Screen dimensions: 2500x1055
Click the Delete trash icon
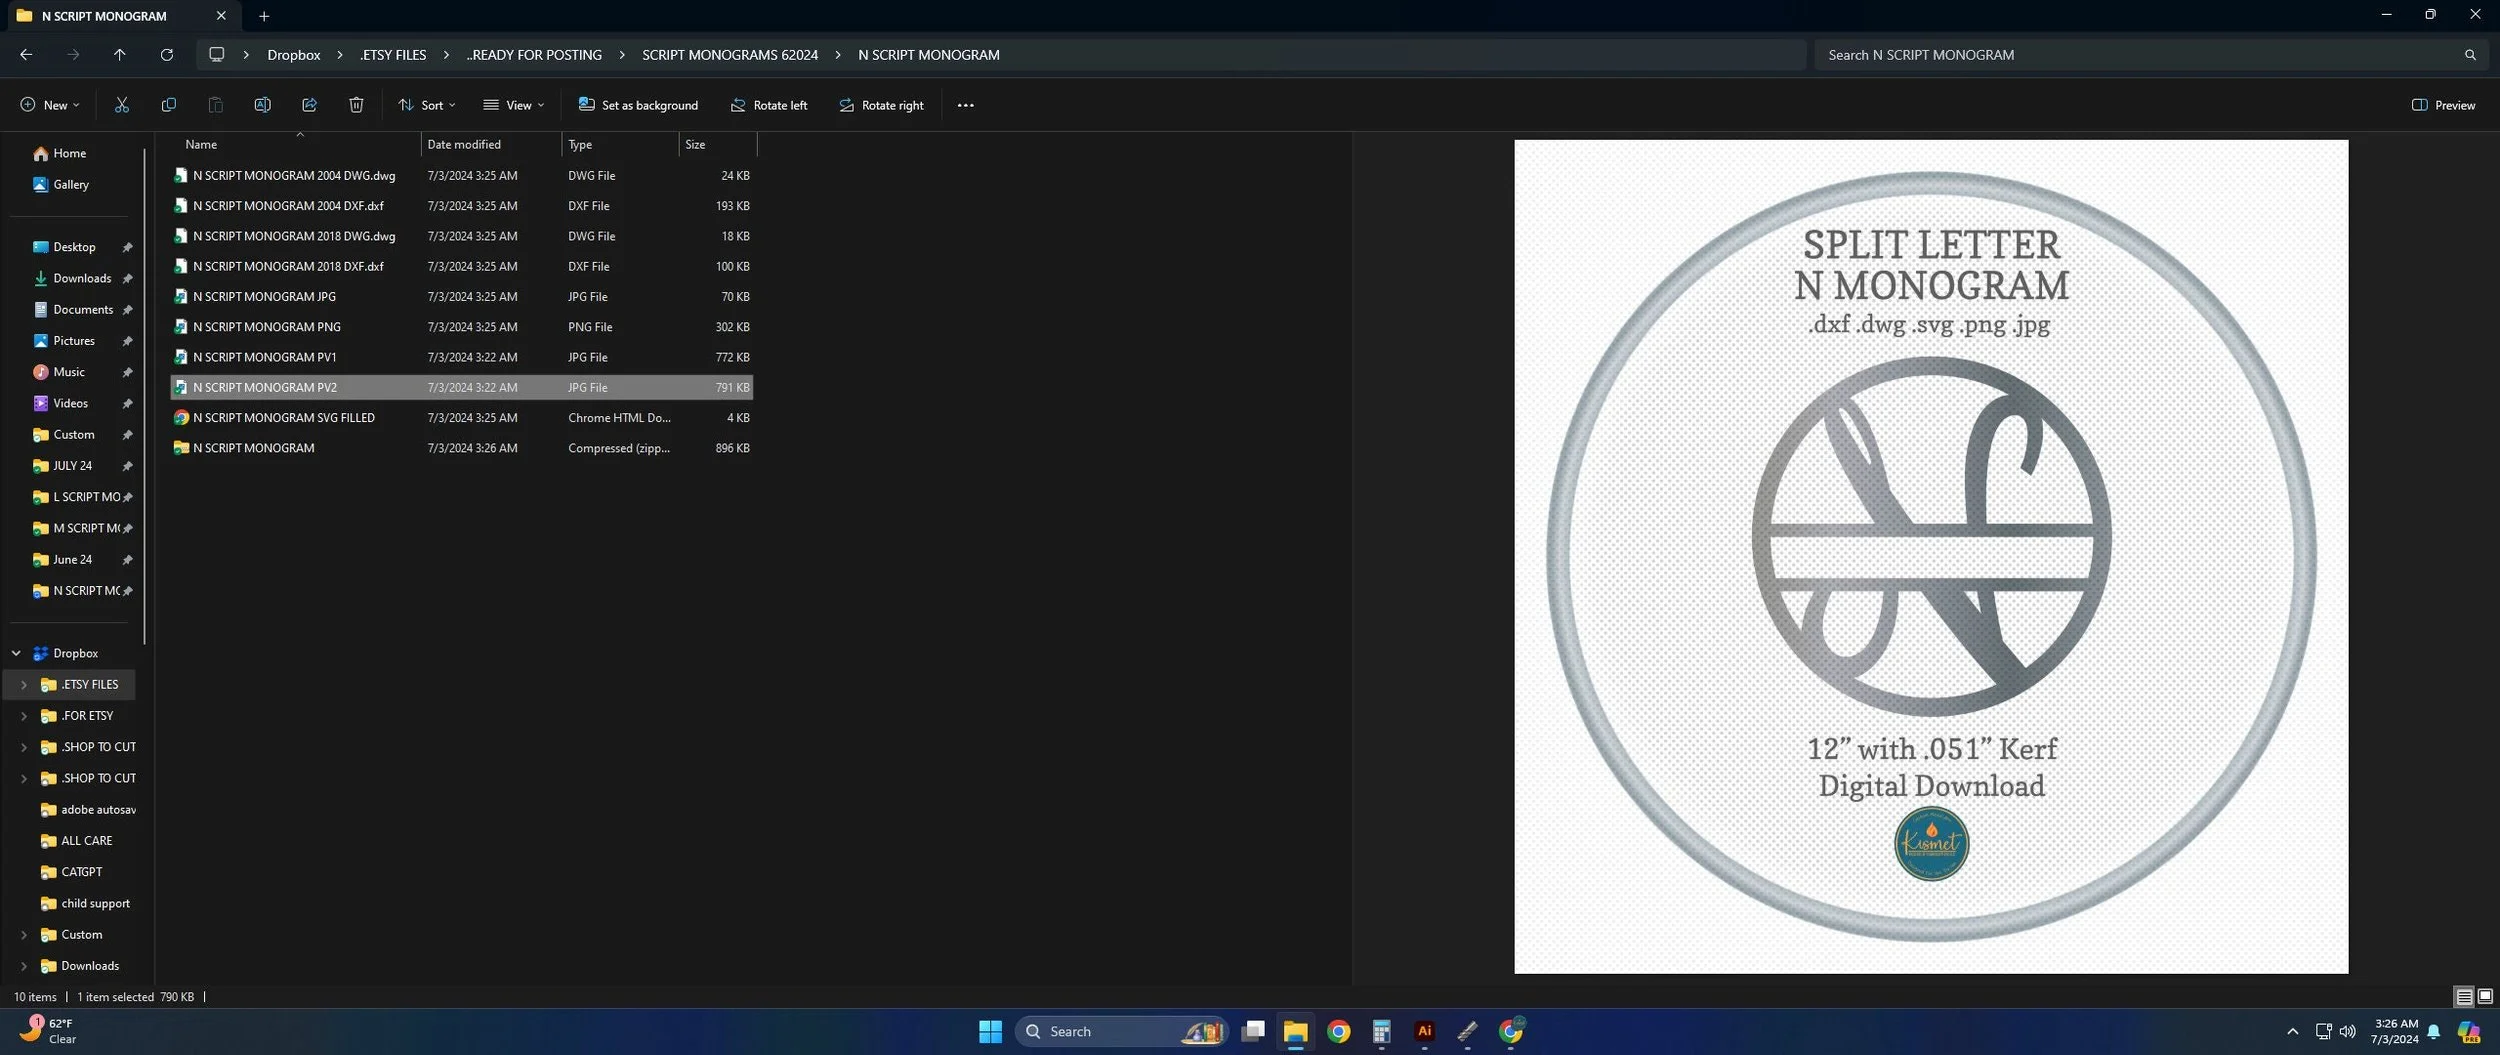pyautogui.click(x=356, y=105)
